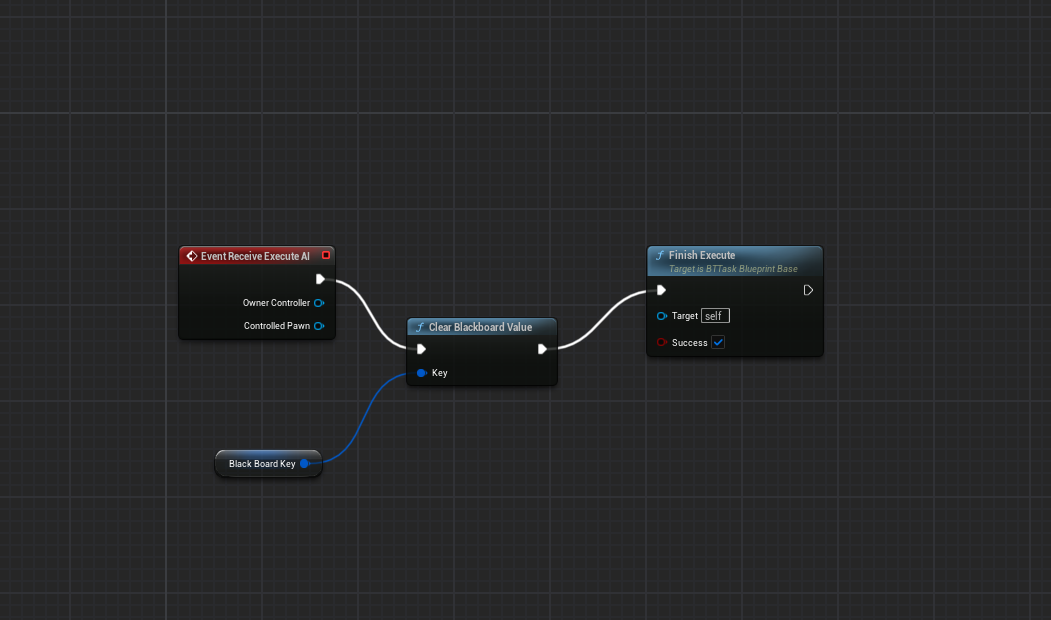Select the Black Board Key variable node
The height and width of the screenshot is (620, 1051).
tap(260, 464)
